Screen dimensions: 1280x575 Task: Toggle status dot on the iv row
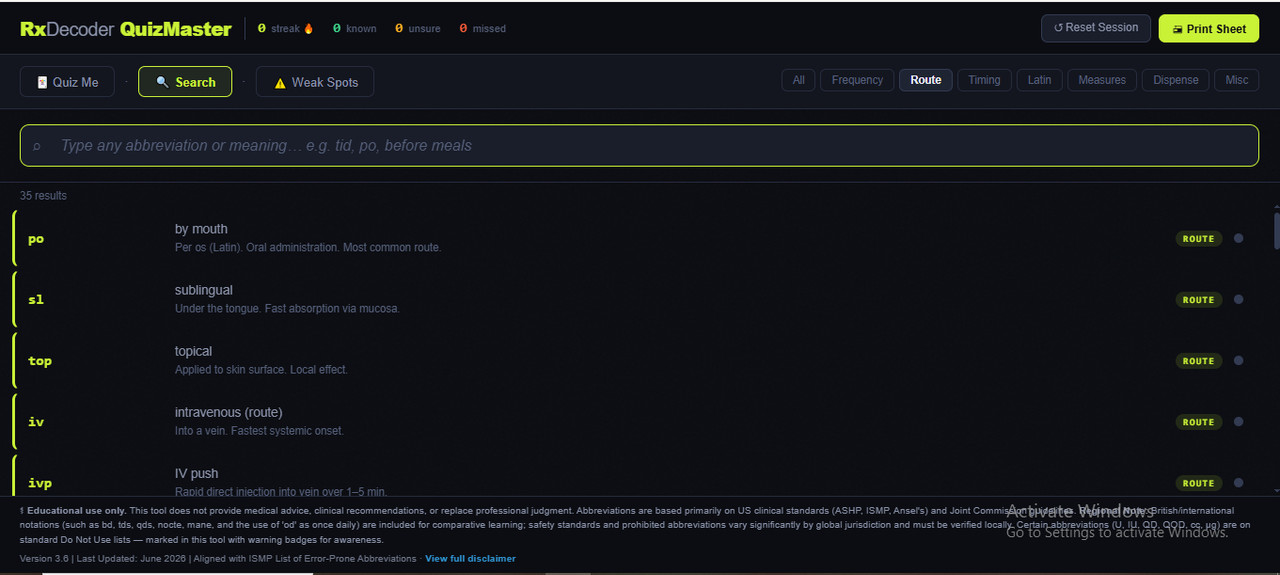pyautogui.click(x=1238, y=421)
